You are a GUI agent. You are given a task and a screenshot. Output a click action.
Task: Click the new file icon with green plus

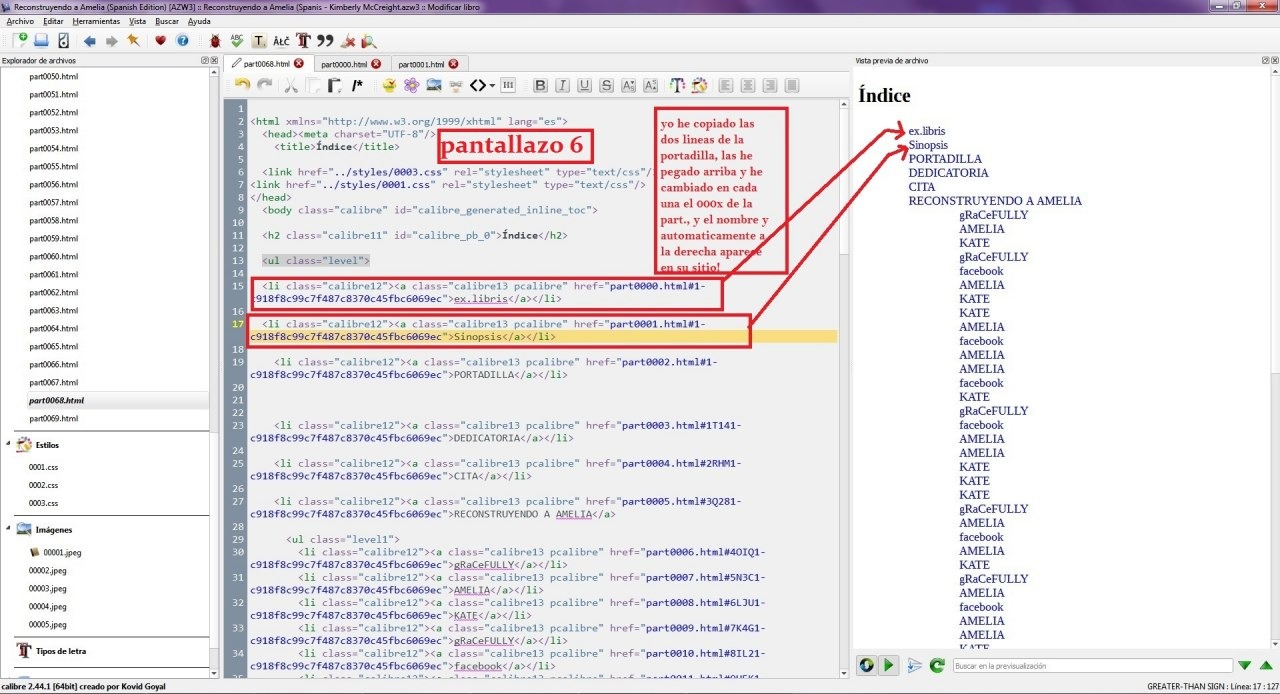pos(20,41)
